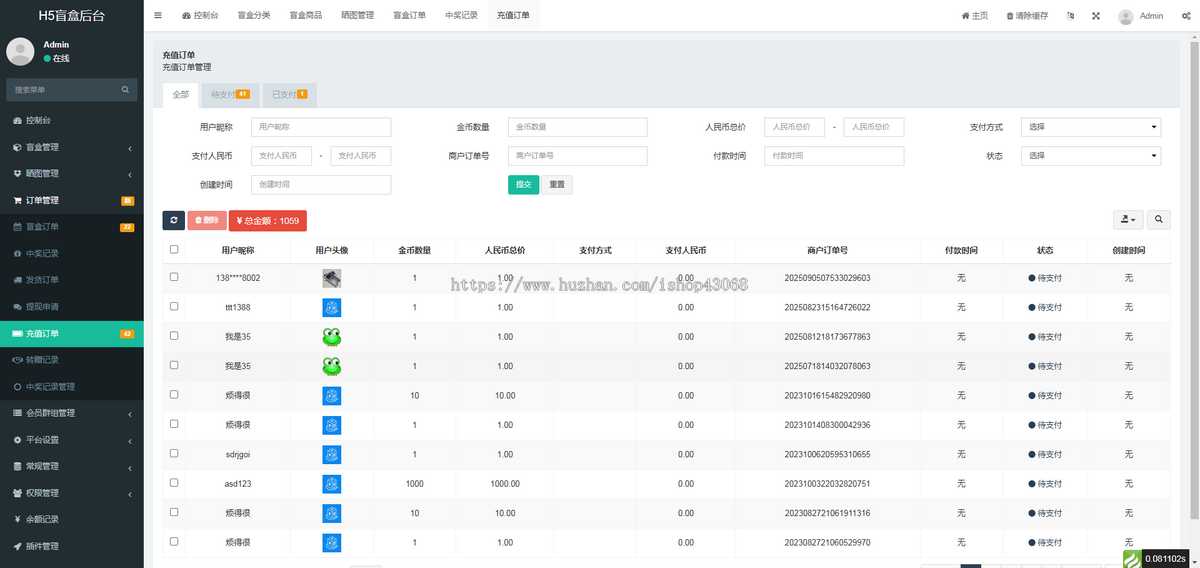Toggle the sidebar with the hamburger icon
The height and width of the screenshot is (568, 1200).
(158, 16)
